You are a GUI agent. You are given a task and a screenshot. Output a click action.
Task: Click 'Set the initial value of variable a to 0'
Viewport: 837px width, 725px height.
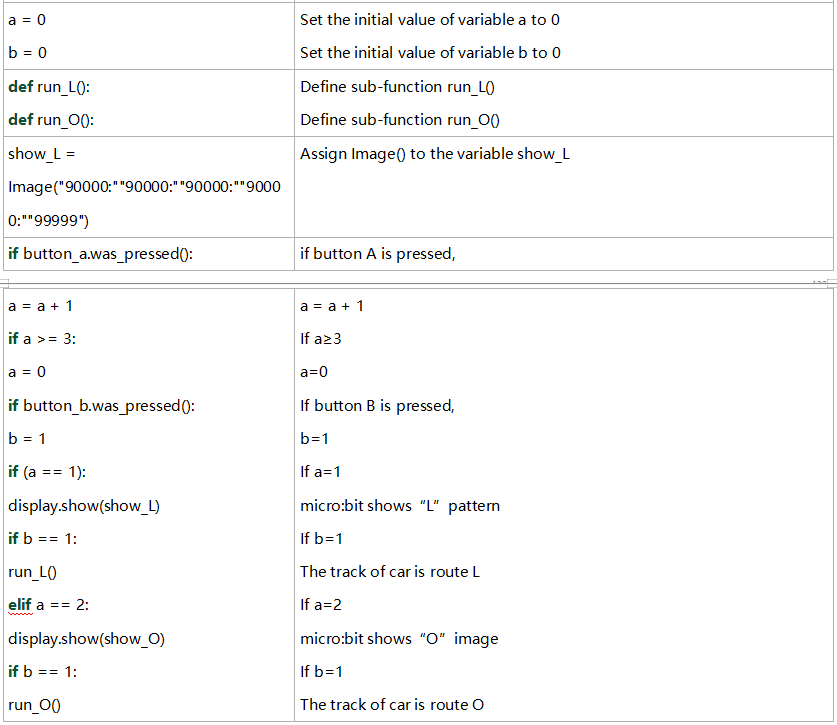pos(430,20)
